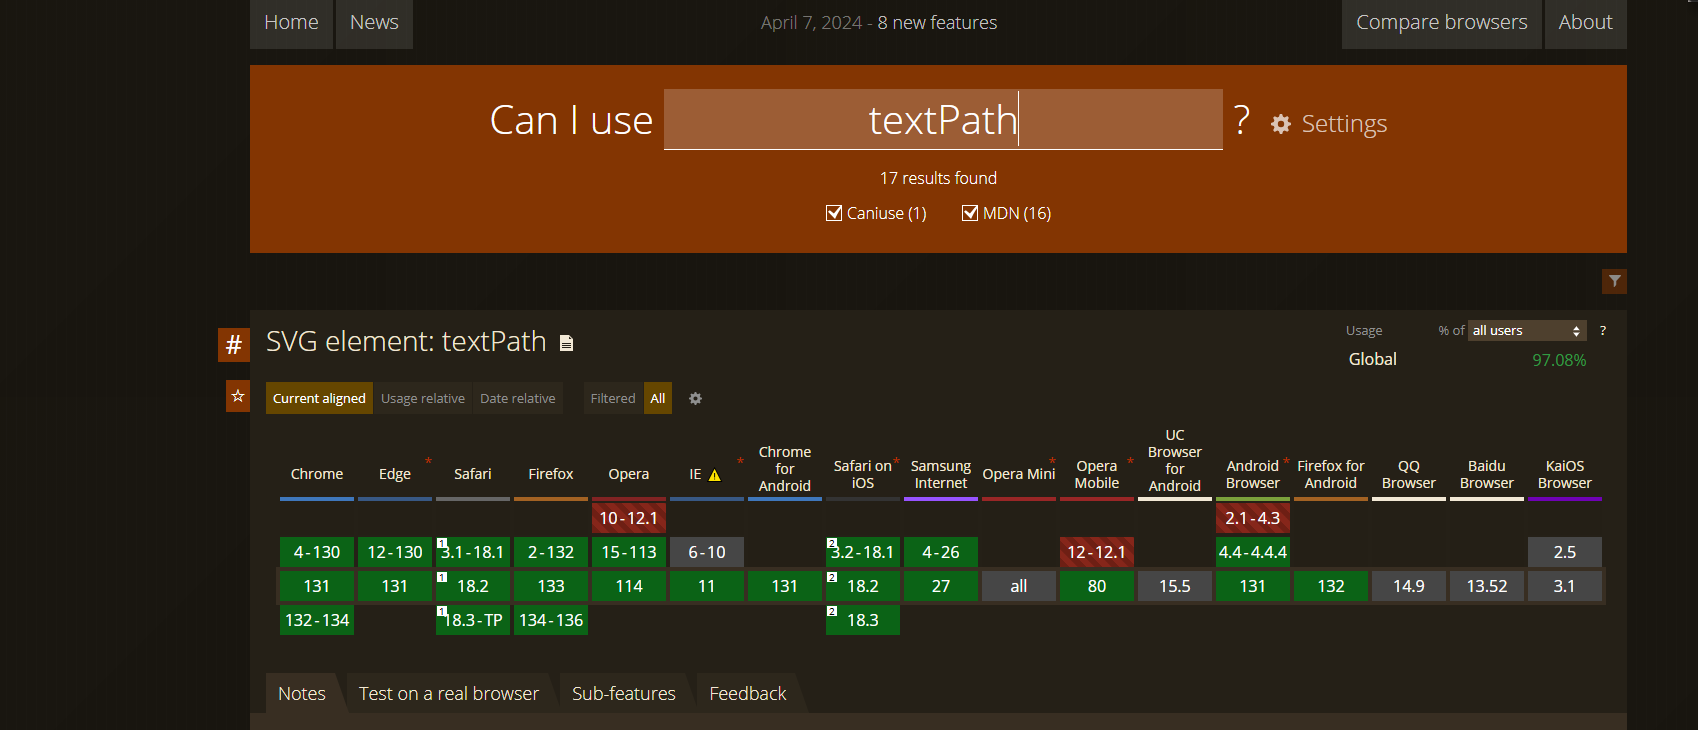Open the Feedback tab
This screenshot has width=1698, height=730.
click(748, 693)
